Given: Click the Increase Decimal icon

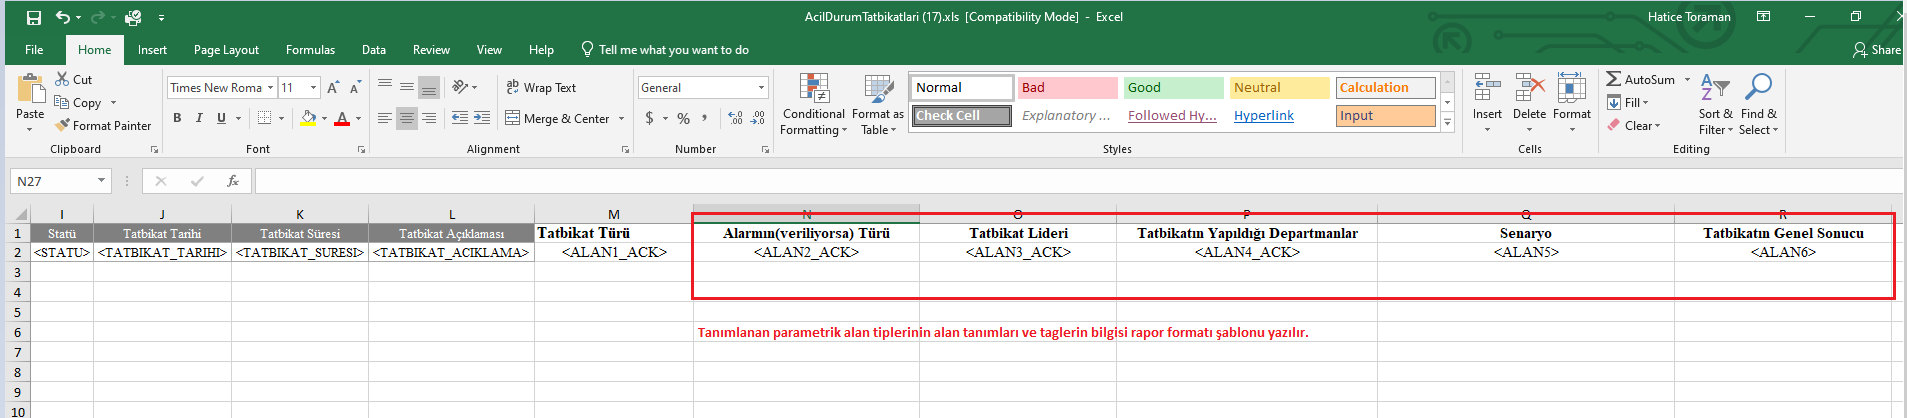Looking at the screenshot, I should (x=736, y=118).
